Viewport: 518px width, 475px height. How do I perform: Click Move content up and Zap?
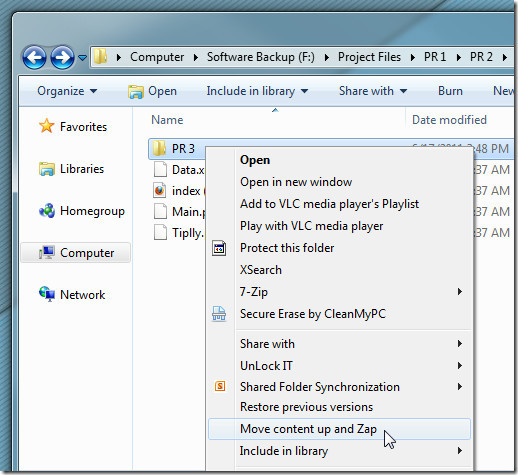point(339,429)
